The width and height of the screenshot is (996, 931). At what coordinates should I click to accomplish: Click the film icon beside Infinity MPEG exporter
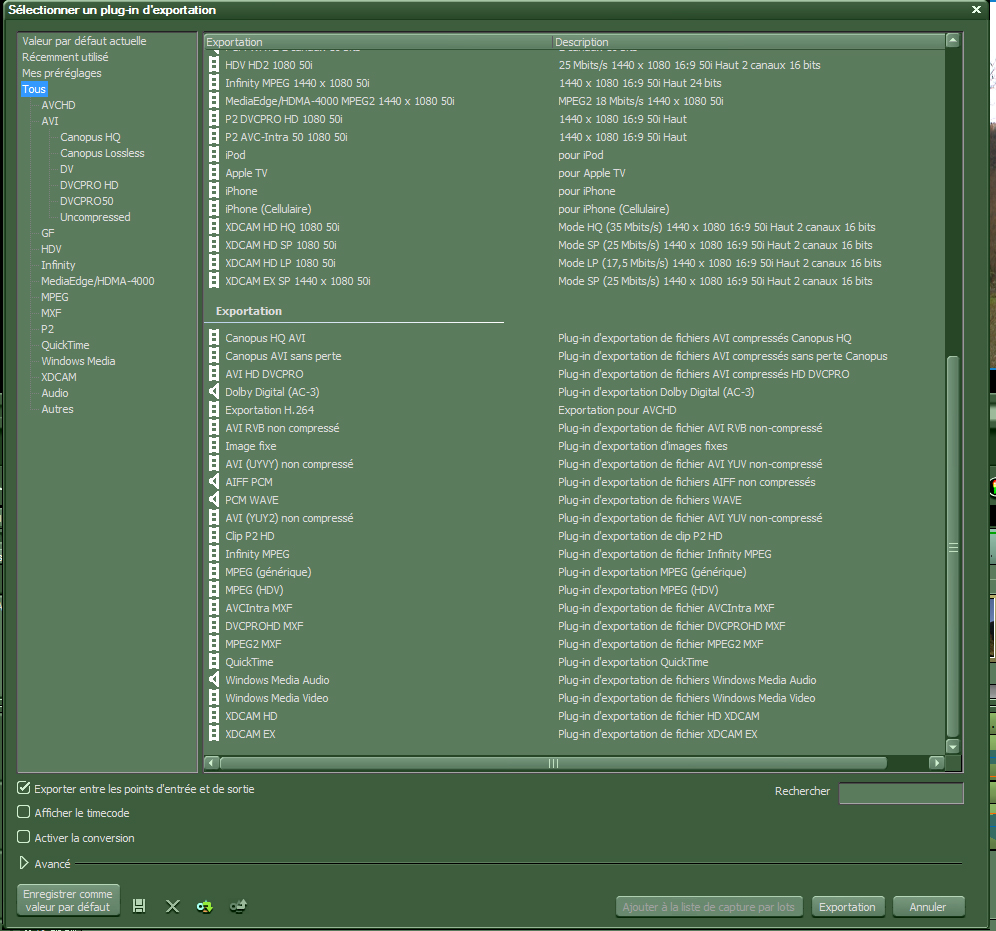[x=214, y=554]
